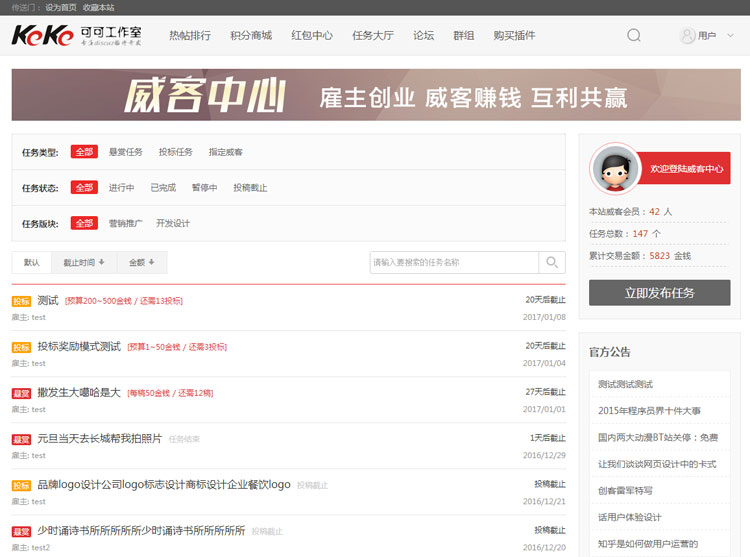Click the date 2017/01/08
The height and width of the screenshot is (557, 750).
tap(544, 317)
